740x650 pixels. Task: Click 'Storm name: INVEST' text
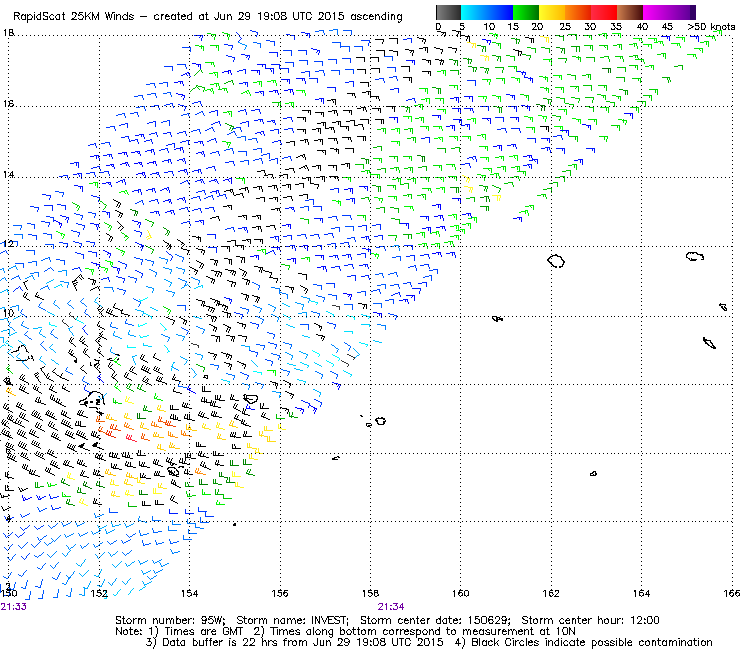pyautogui.click(x=292, y=620)
